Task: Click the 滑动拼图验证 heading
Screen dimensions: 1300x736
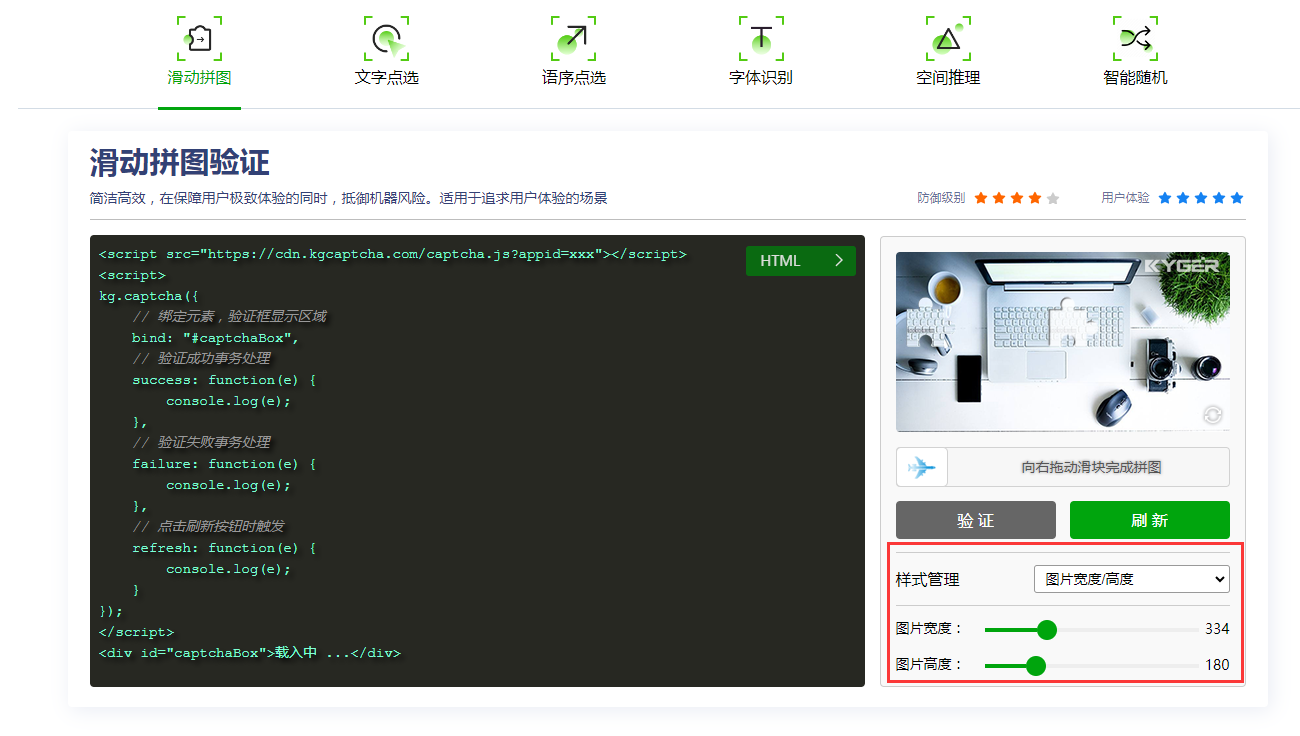Action: coord(180,163)
